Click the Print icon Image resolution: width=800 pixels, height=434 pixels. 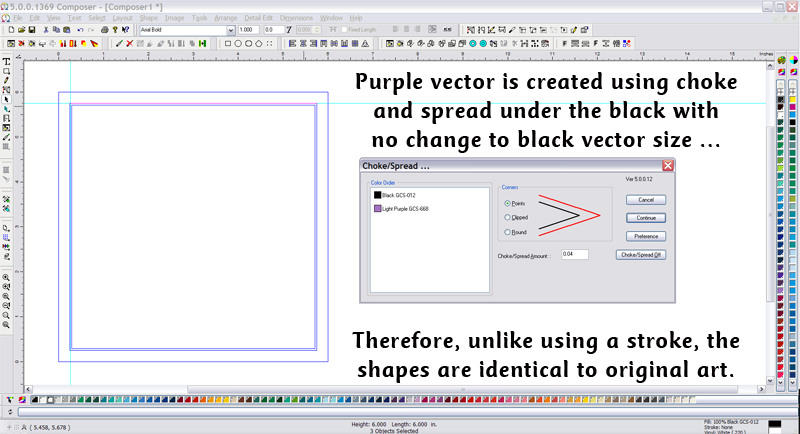coord(105,30)
